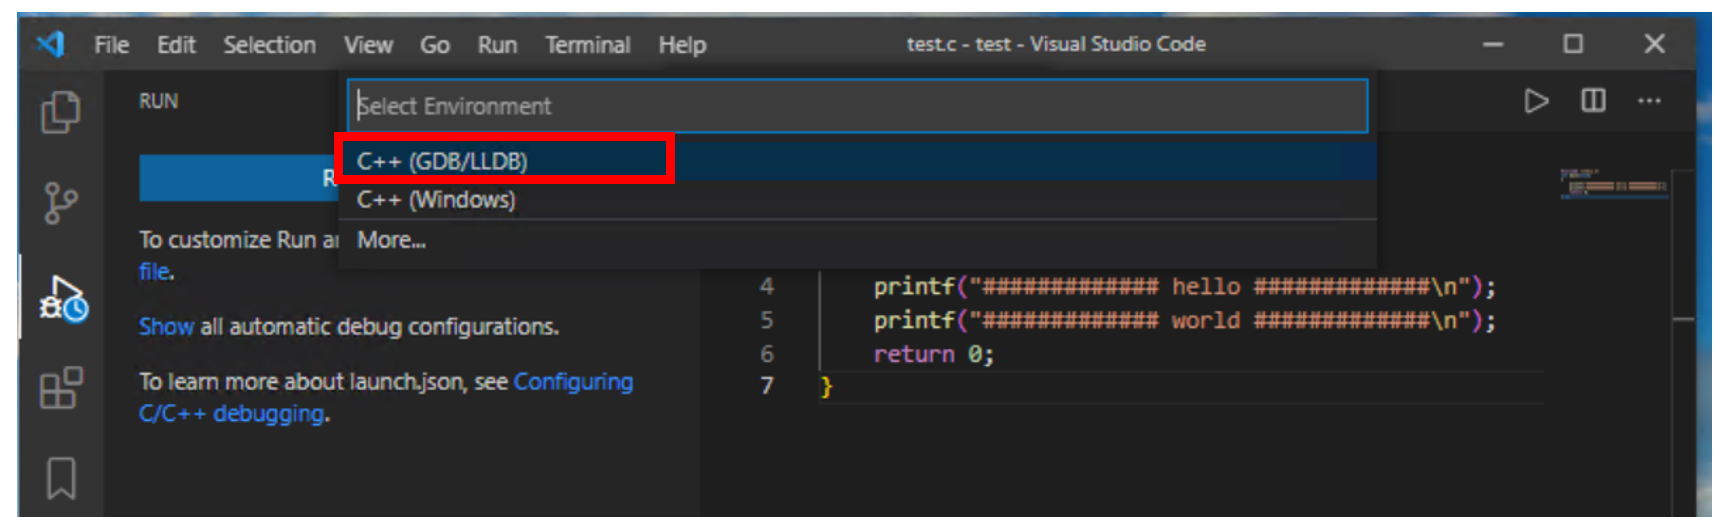Image resolution: width=1722 pixels, height=530 pixels.
Task: Click the printf hello code line
Action: pos(1184,287)
